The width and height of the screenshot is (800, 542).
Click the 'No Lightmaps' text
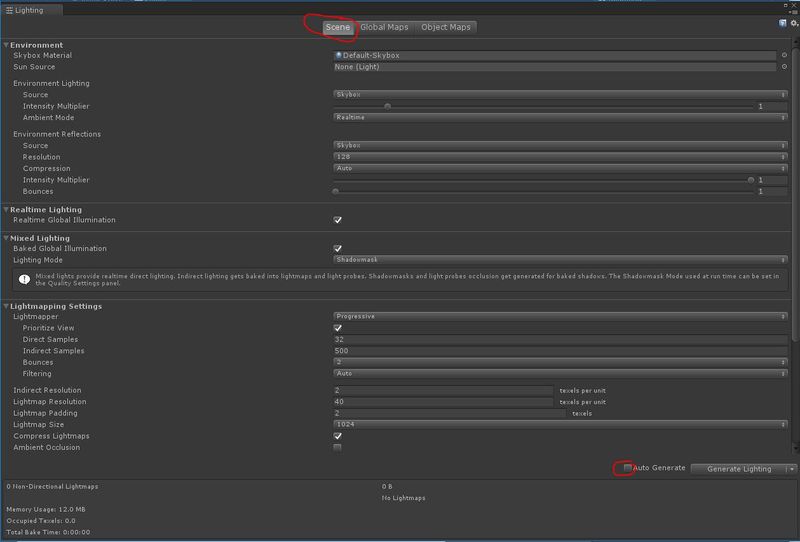click(x=404, y=498)
